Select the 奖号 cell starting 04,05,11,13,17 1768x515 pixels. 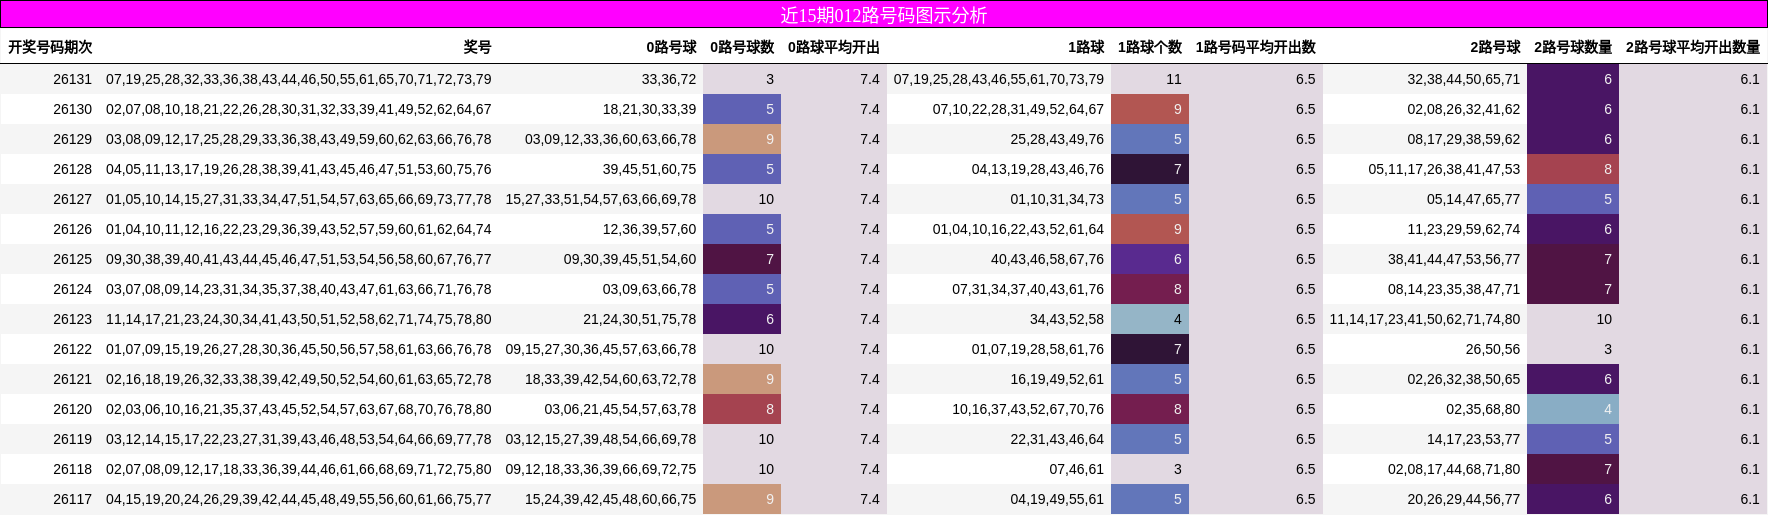pyautogui.click(x=299, y=169)
